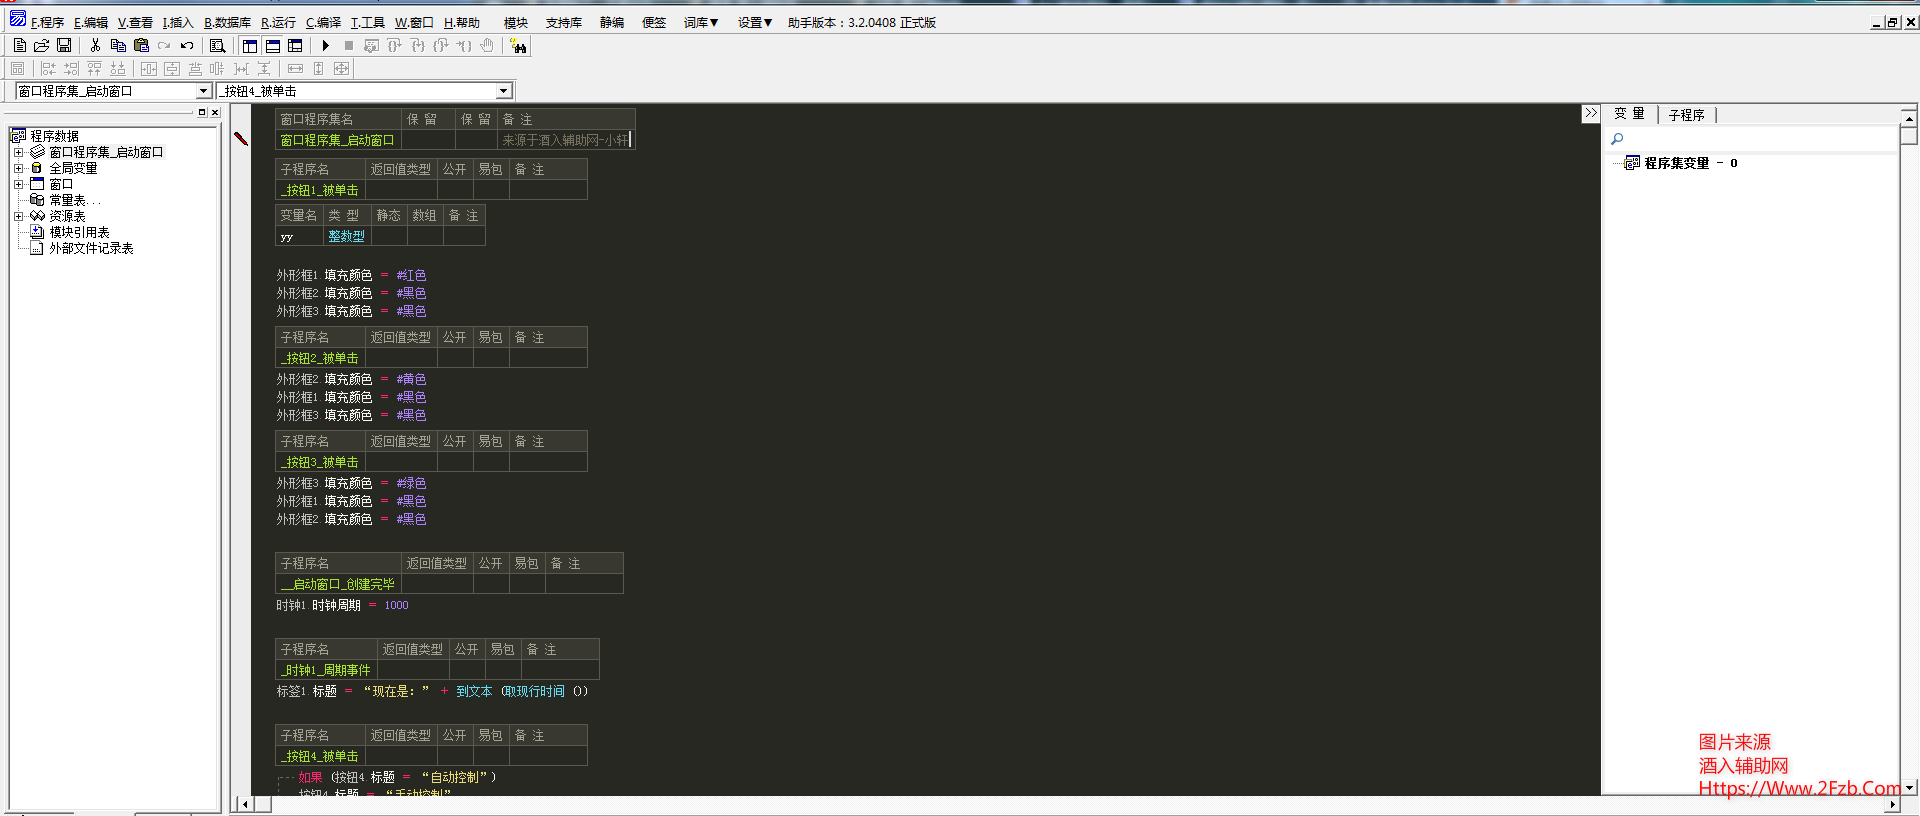Image resolution: width=1920 pixels, height=816 pixels.
Task: Click the paste clipboard icon
Action: click(141, 45)
